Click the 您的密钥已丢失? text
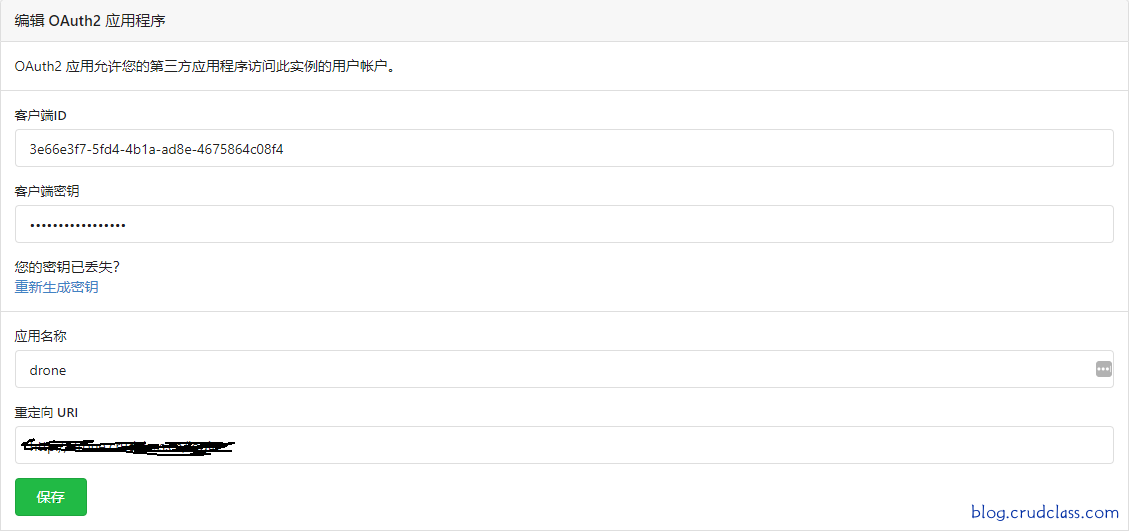1129x532 pixels. click(x=67, y=267)
